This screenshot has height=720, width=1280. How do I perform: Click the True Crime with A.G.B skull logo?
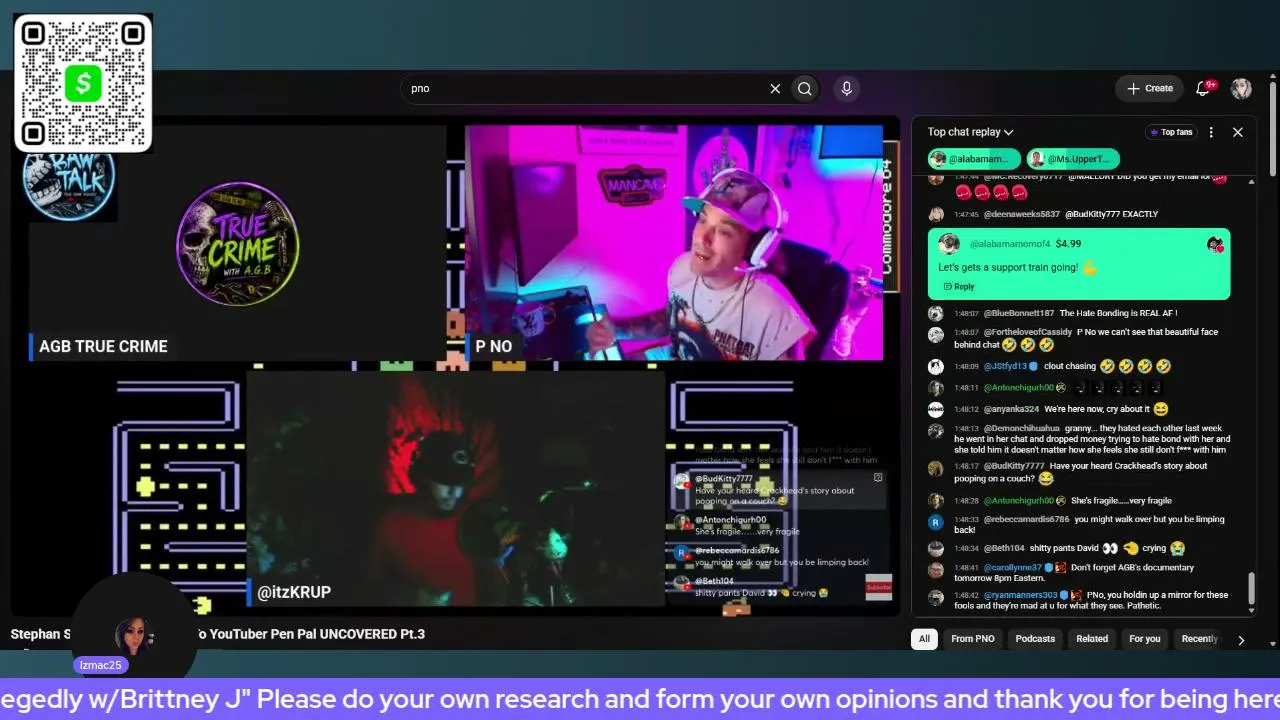click(x=237, y=243)
